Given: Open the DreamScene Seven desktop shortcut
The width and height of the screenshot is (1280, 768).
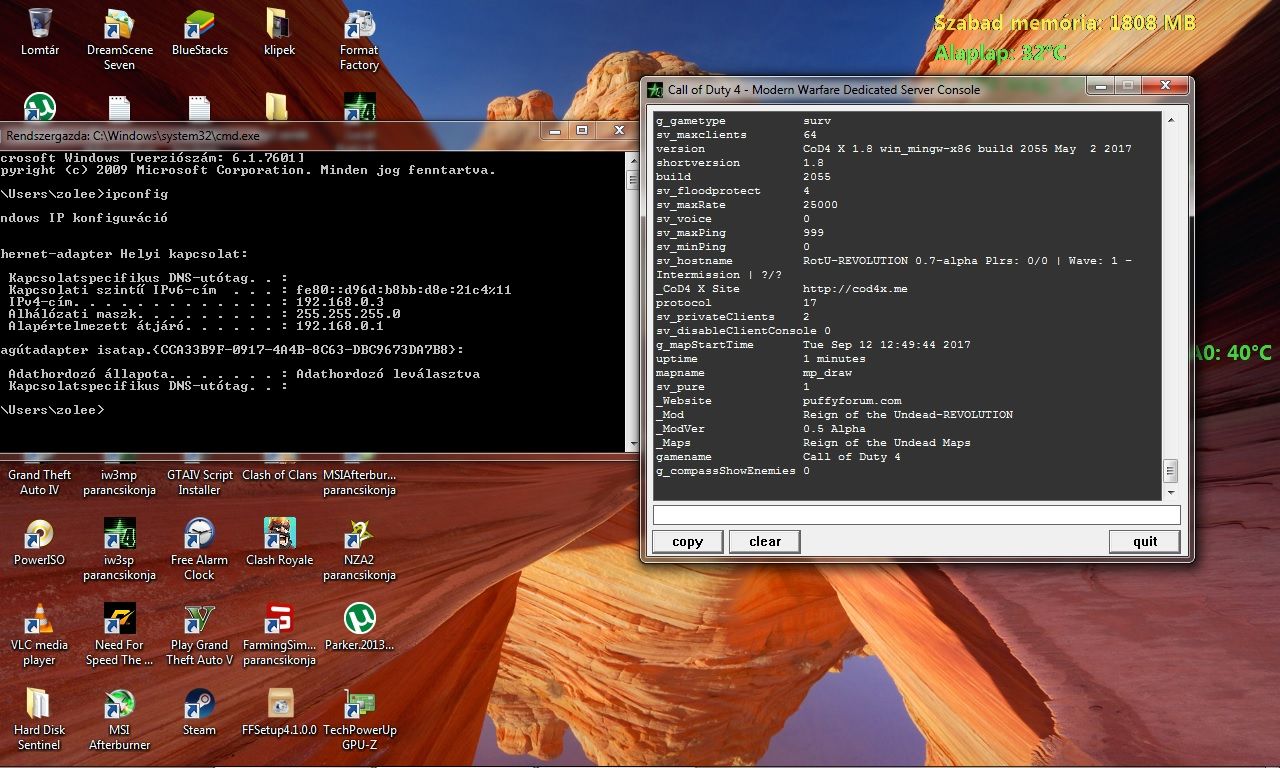Looking at the screenshot, I should click(x=119, y=39).
